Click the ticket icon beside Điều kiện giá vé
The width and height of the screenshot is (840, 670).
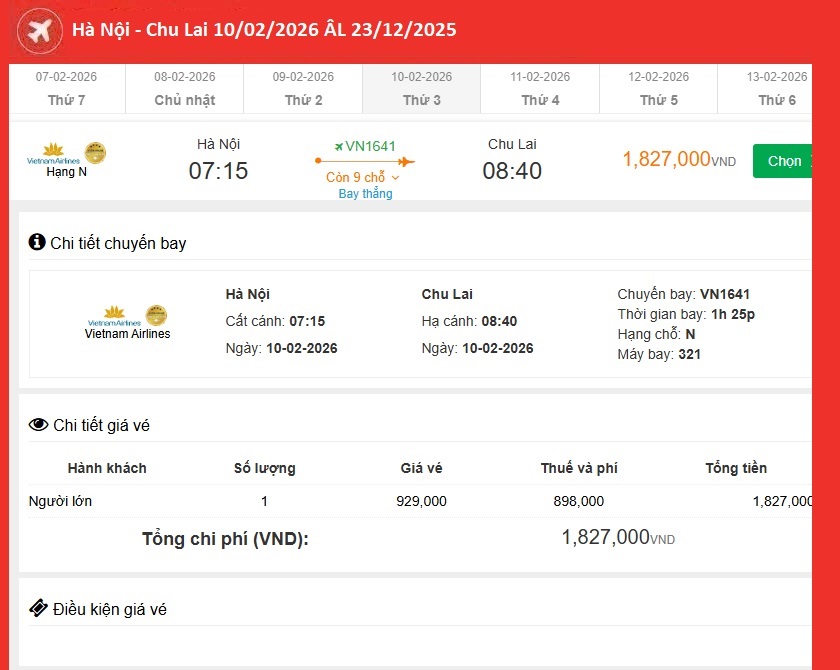pos(38,608)
